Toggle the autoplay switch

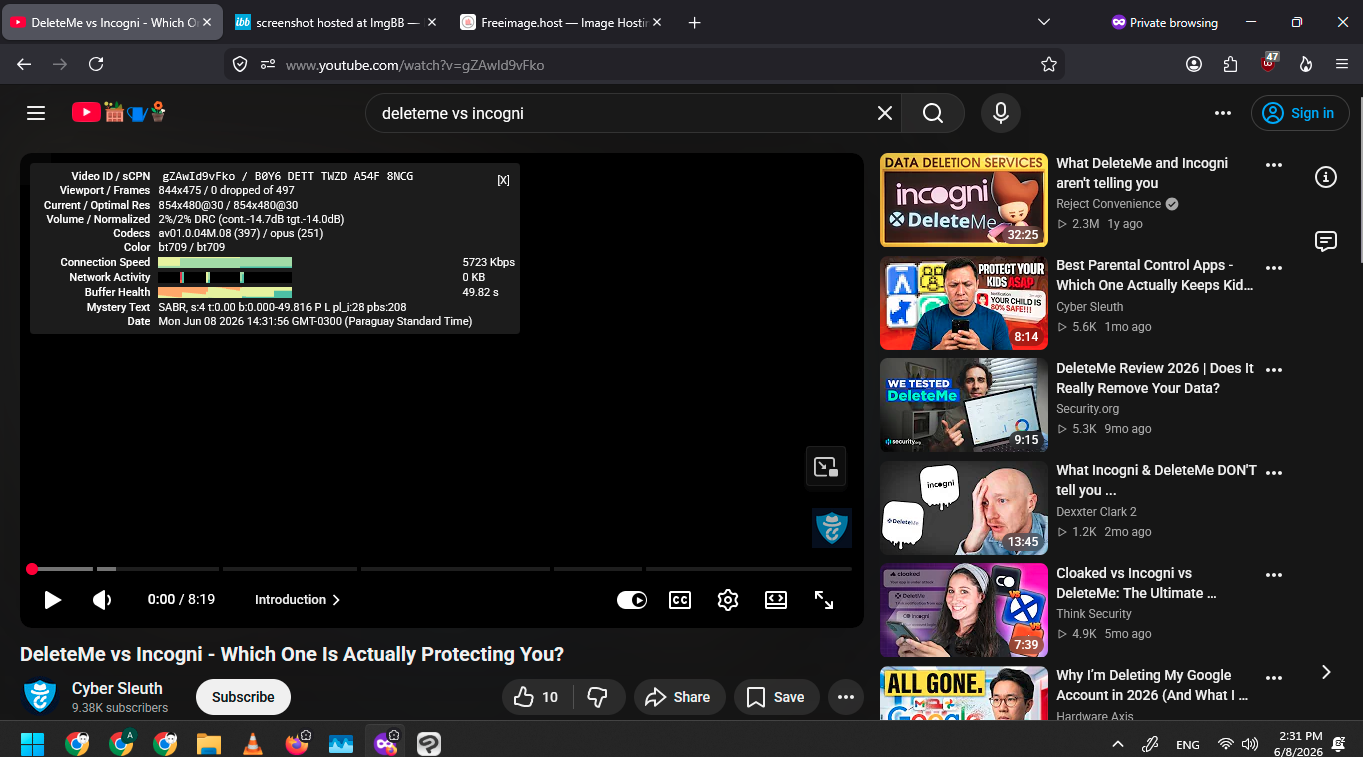632,600
